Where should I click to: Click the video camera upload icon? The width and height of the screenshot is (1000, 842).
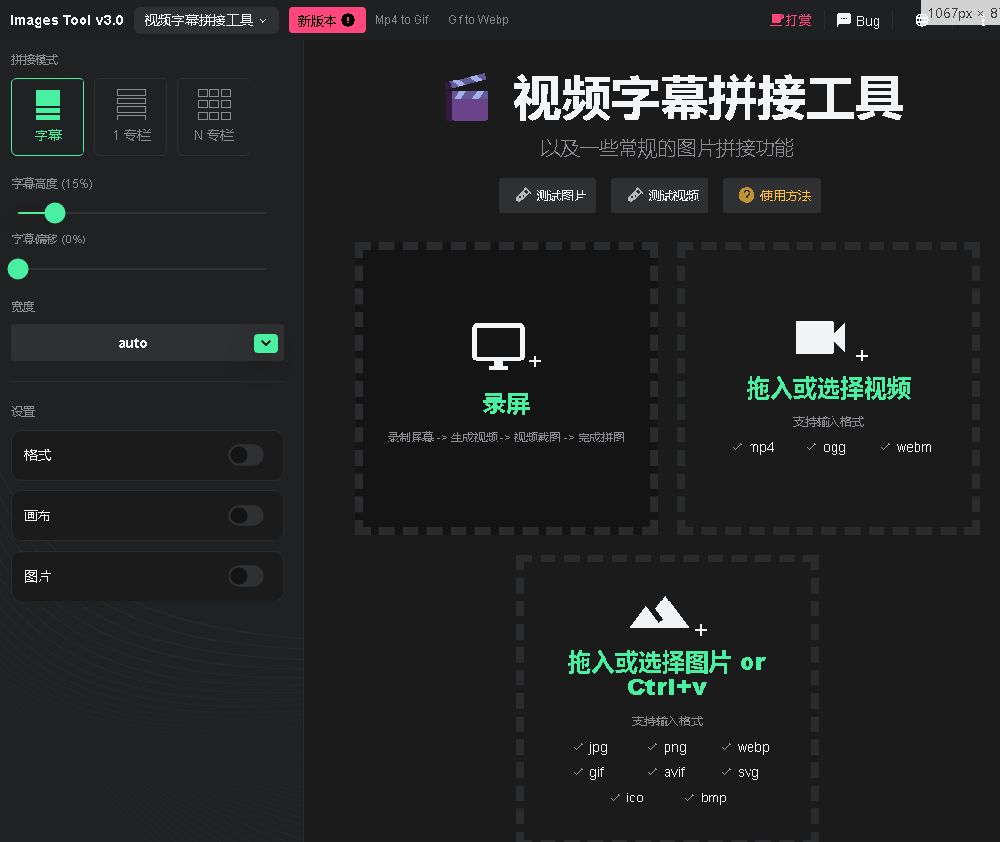tap(820, 338)
